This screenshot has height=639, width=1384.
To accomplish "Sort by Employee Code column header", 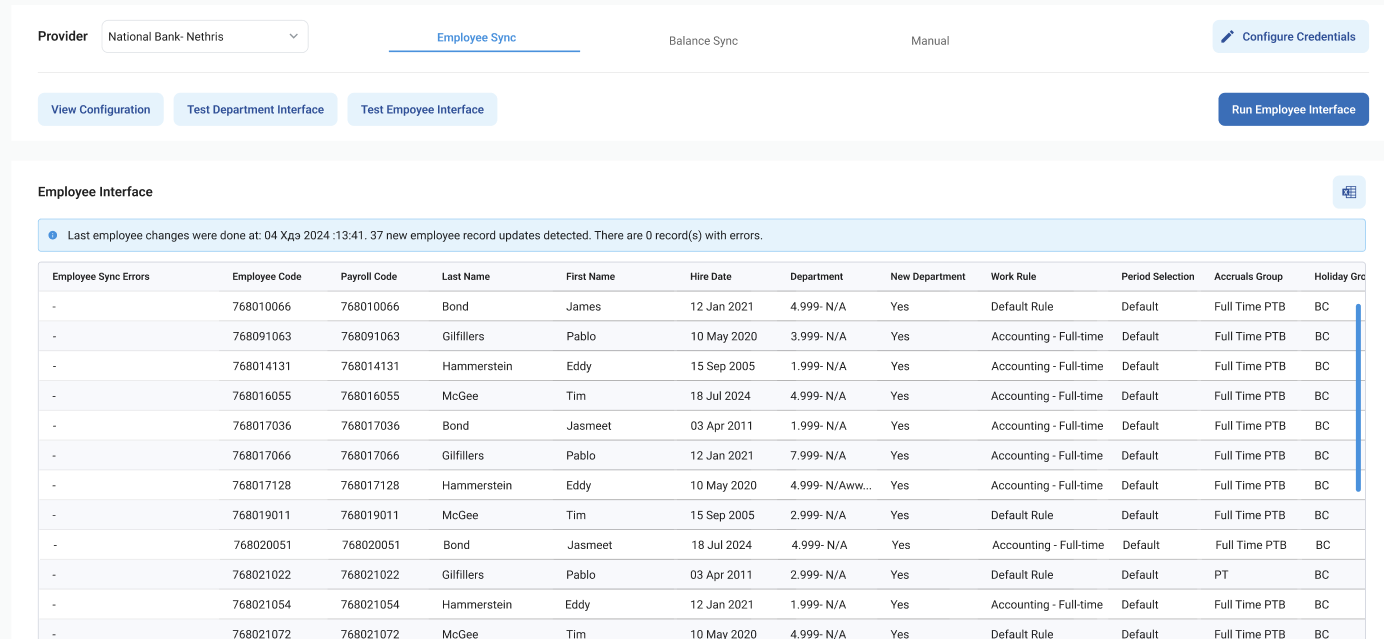I will pyautogui.click(x=267, y=277).
